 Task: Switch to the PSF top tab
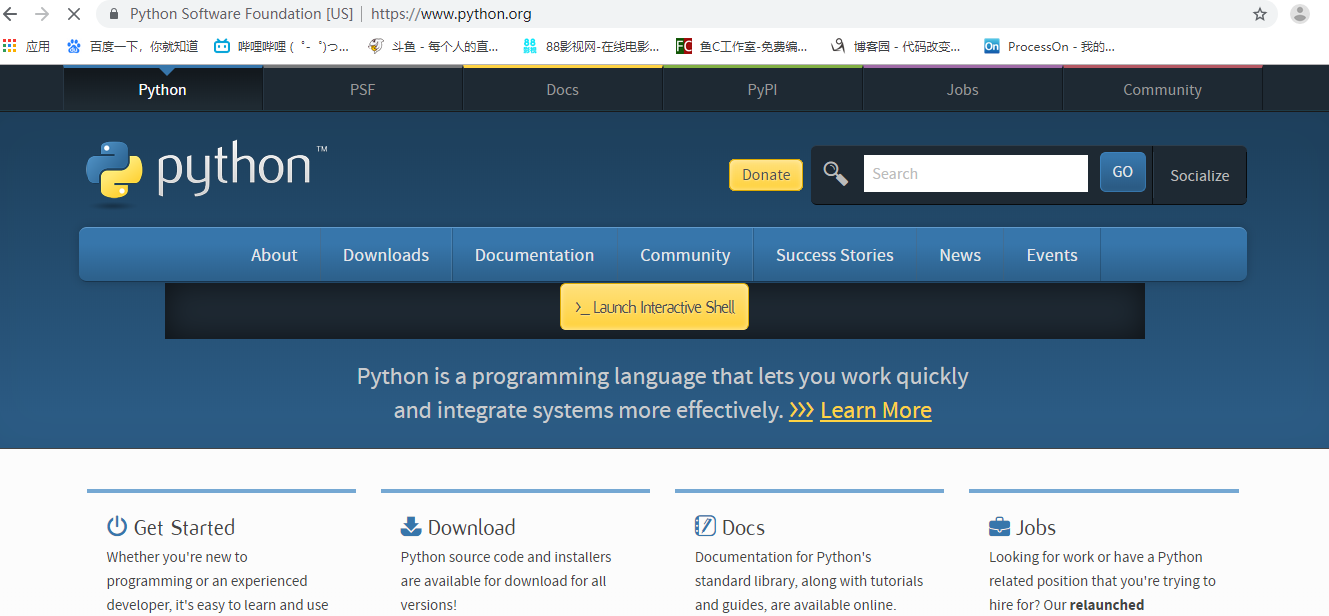[362, 90]
